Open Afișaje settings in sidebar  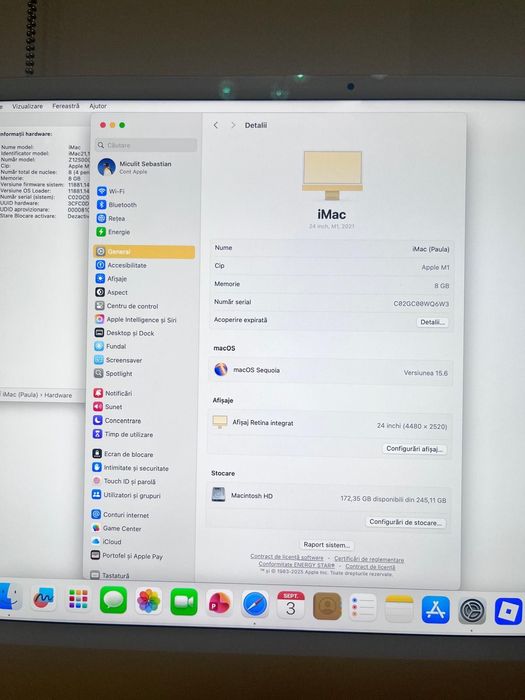(x=111, y=279)
